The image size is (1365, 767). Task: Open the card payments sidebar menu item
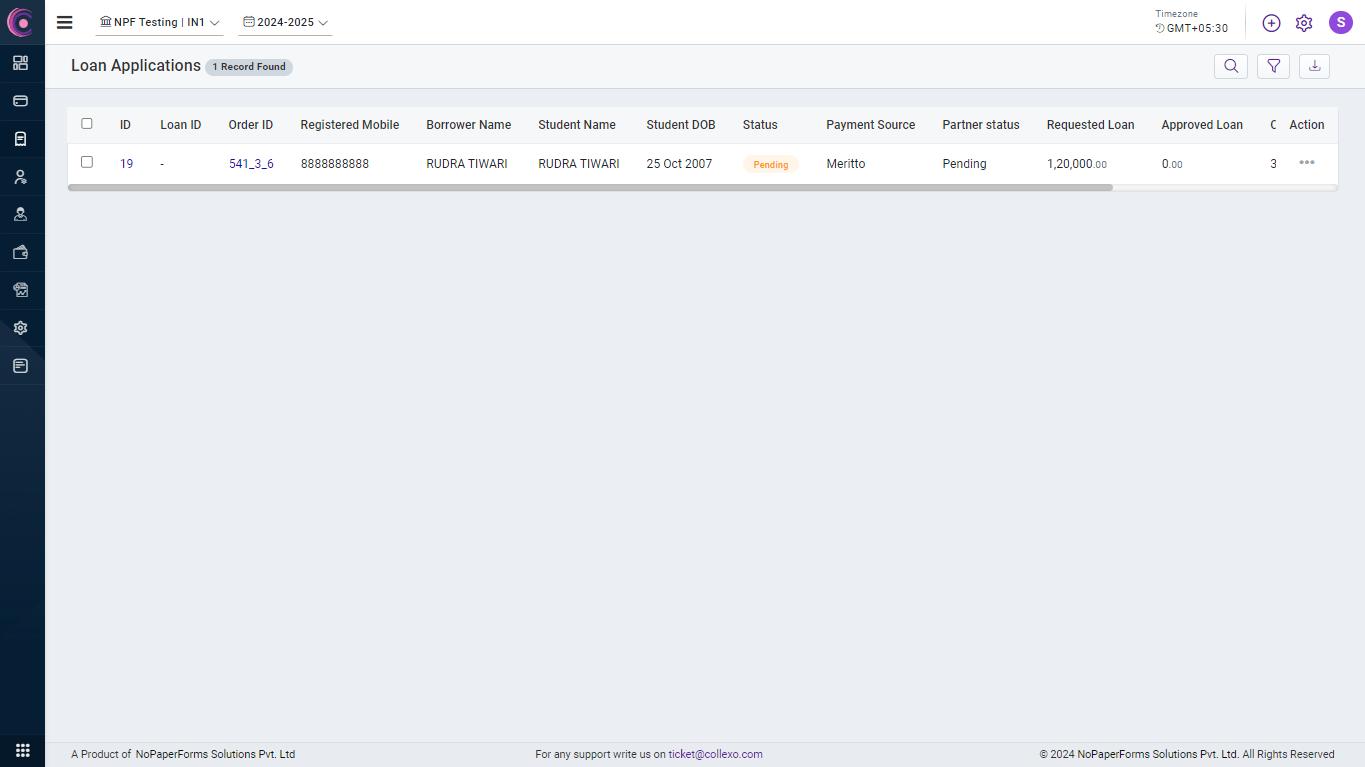(x=21, y=101)
